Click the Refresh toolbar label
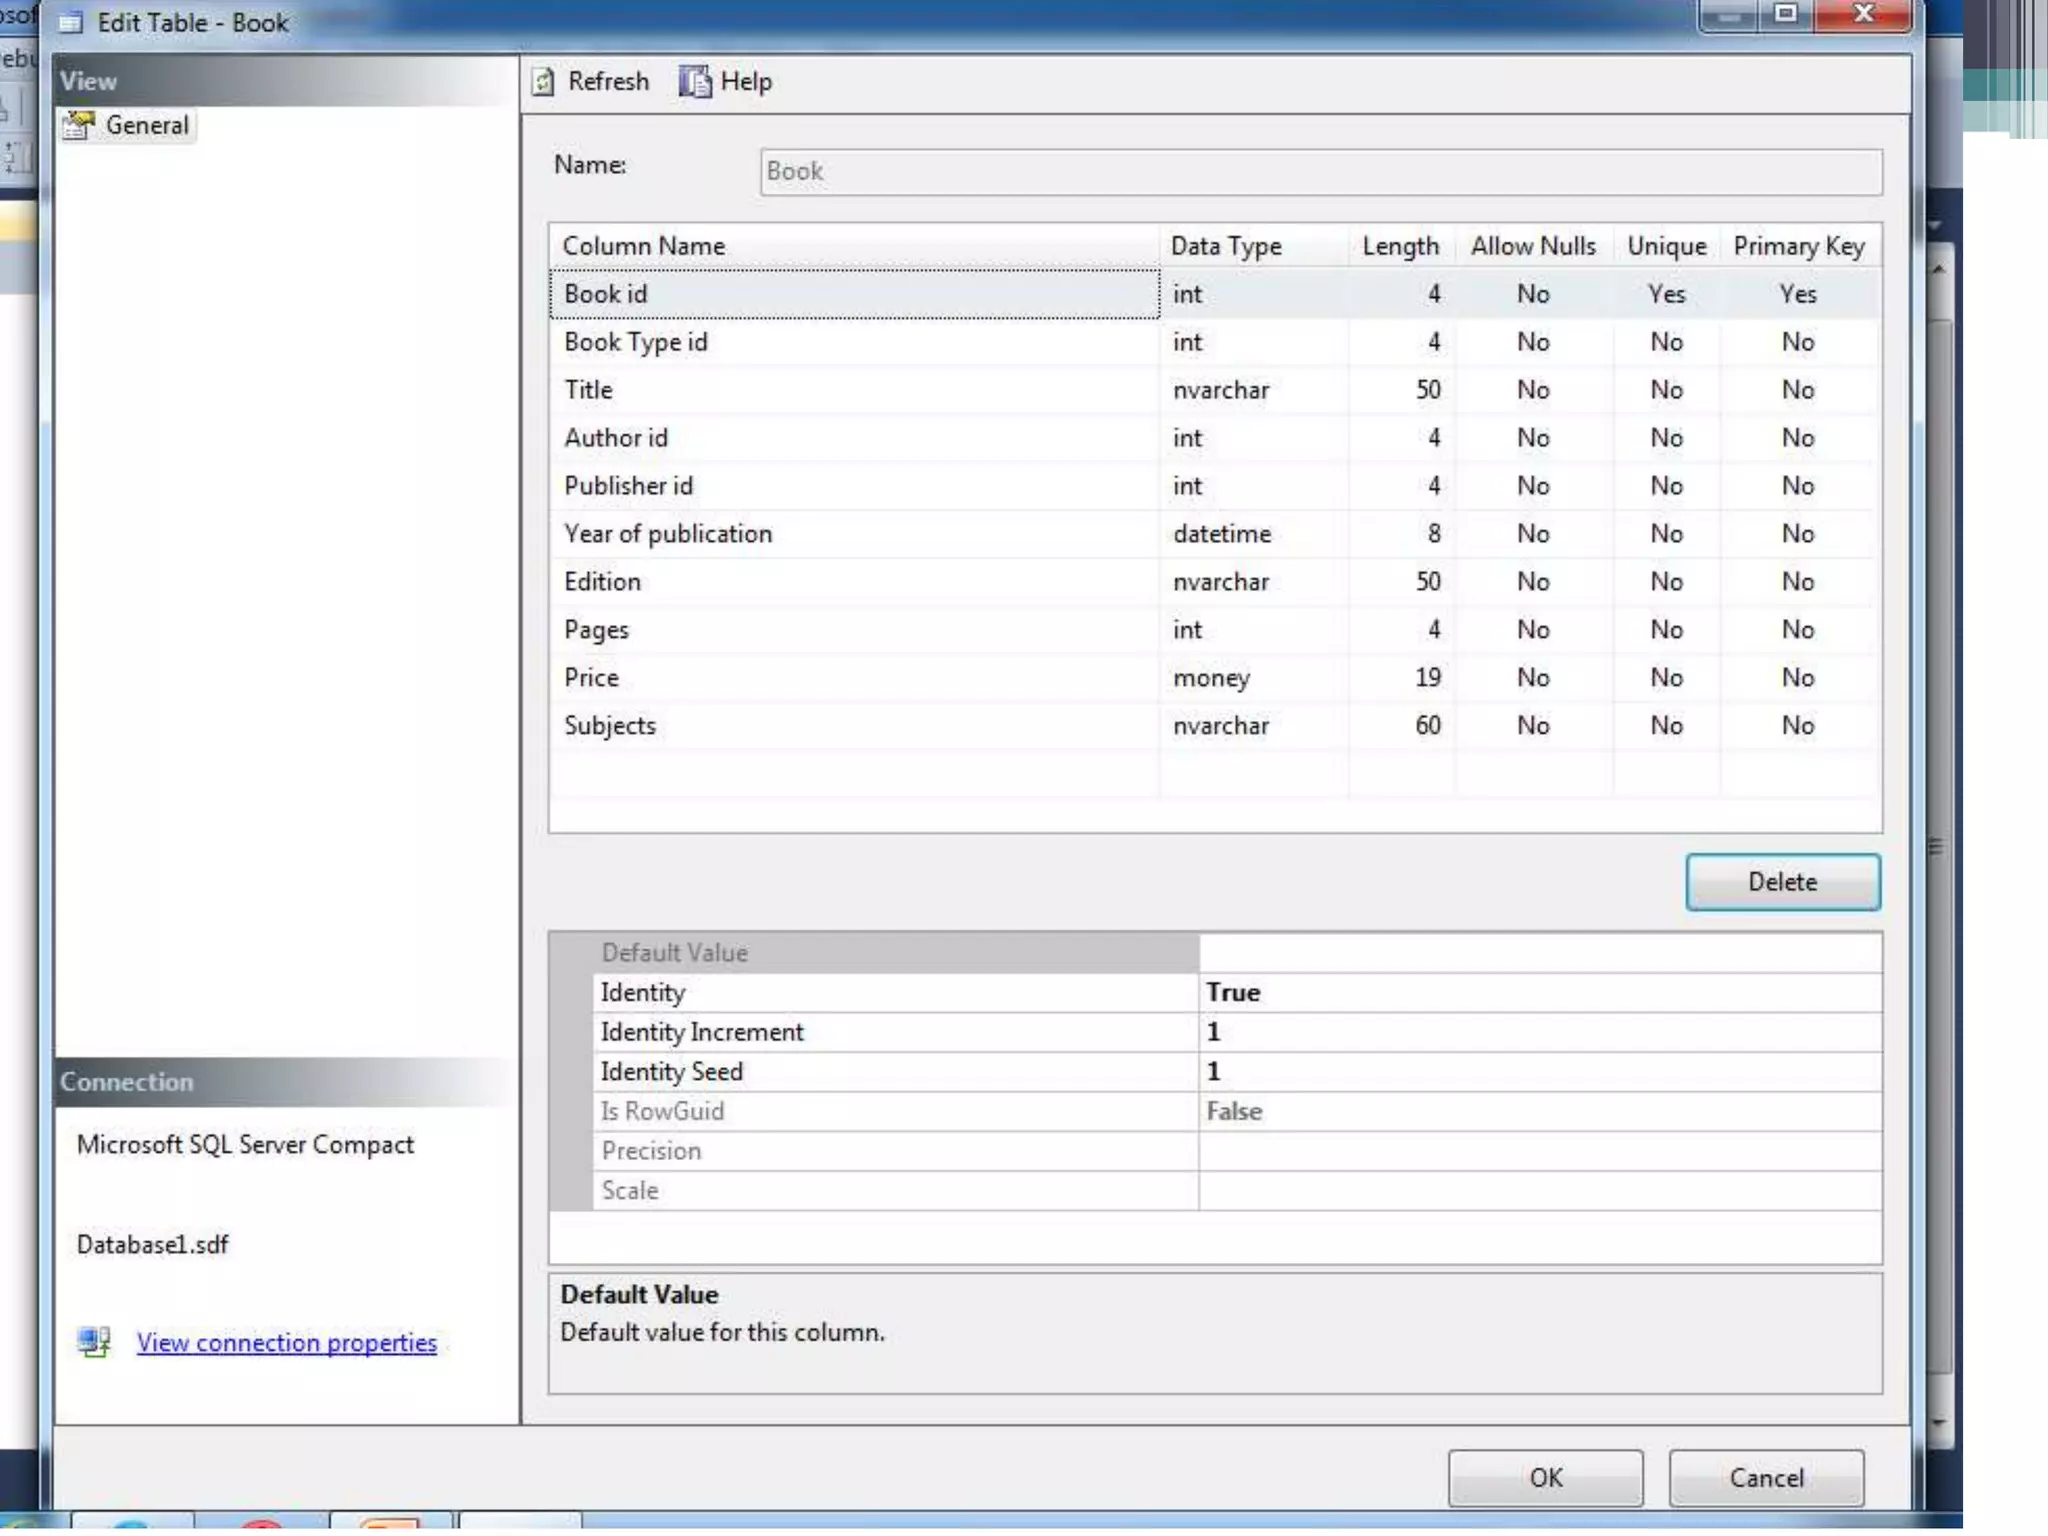Image resolution: width=2048 pixels, height=1536 pixels. [608, 82]
